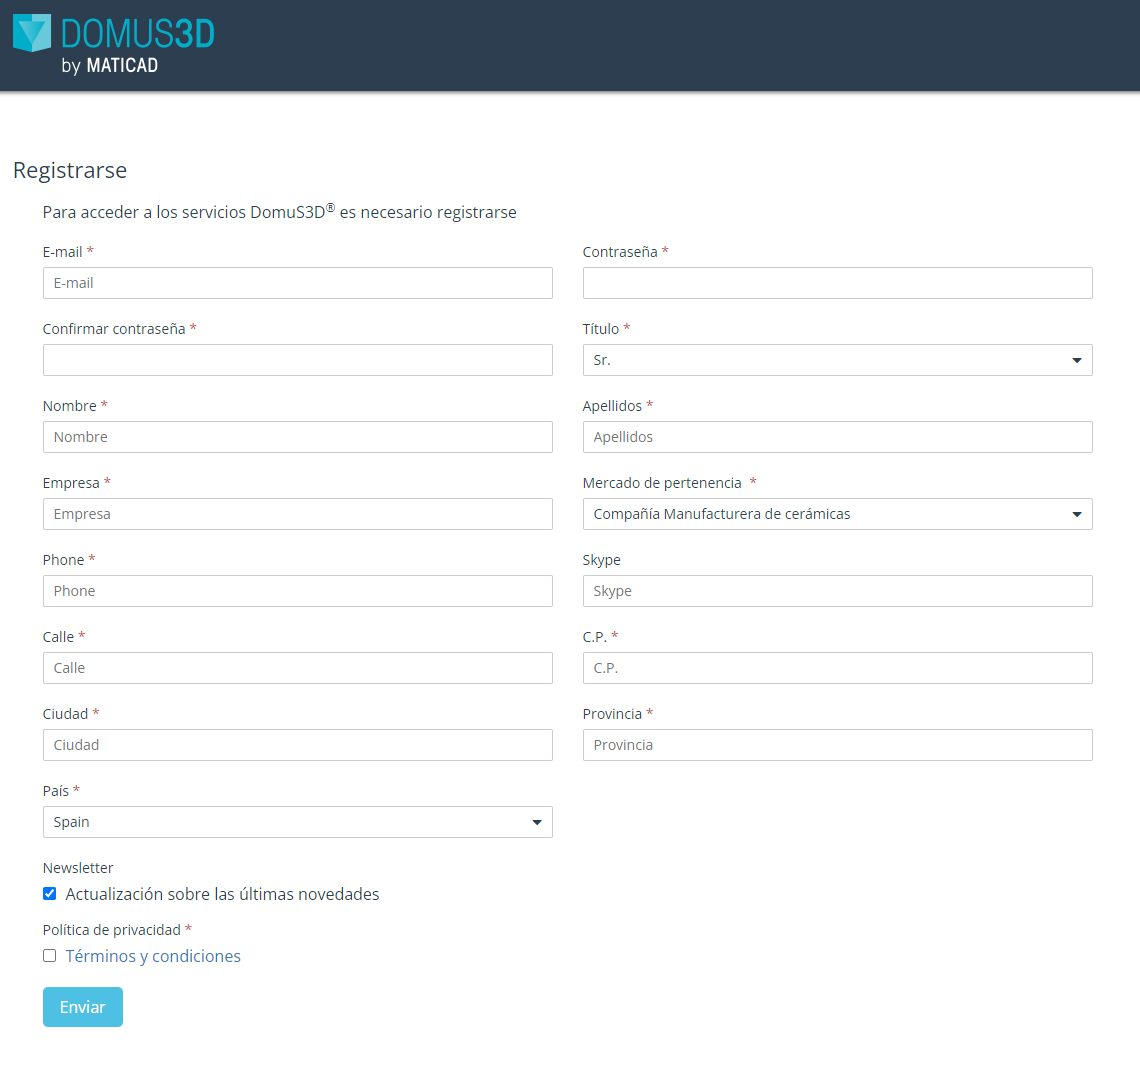Click the DomuS3D by Maticad logo
This screenshot has width=1140, height=1065.
[x=114, y=44]
